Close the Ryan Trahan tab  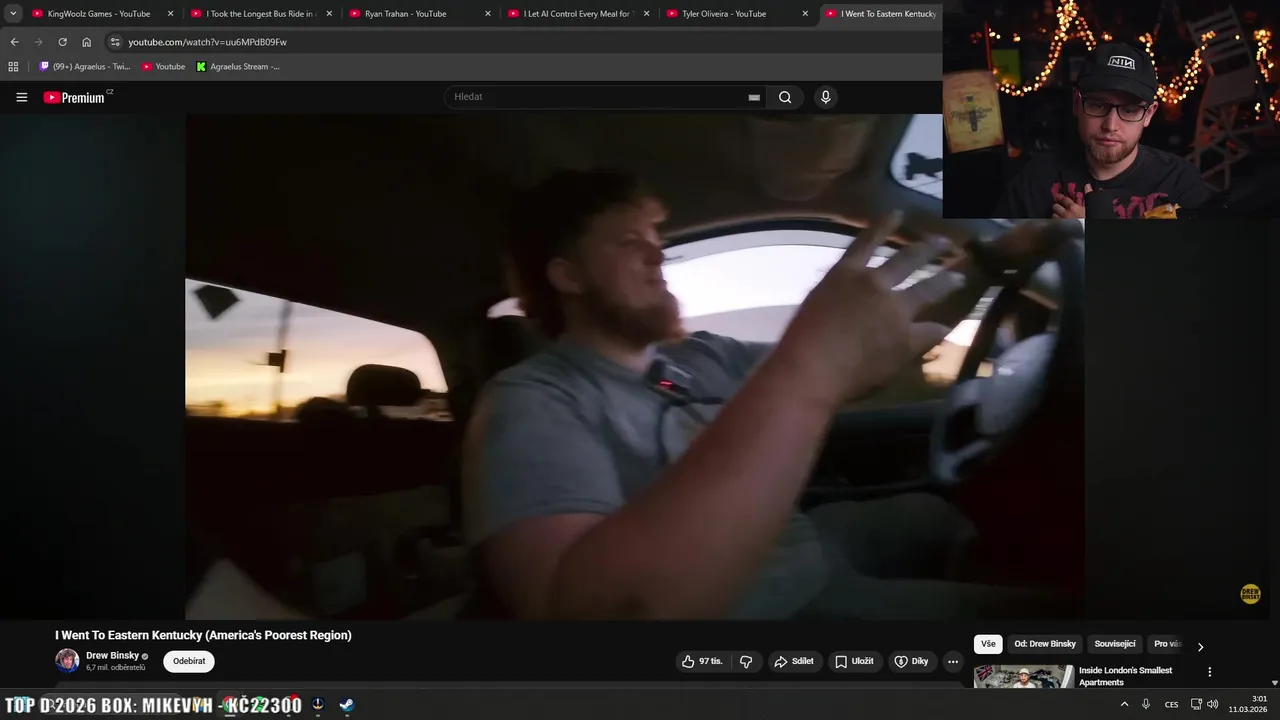coord(488,14)
